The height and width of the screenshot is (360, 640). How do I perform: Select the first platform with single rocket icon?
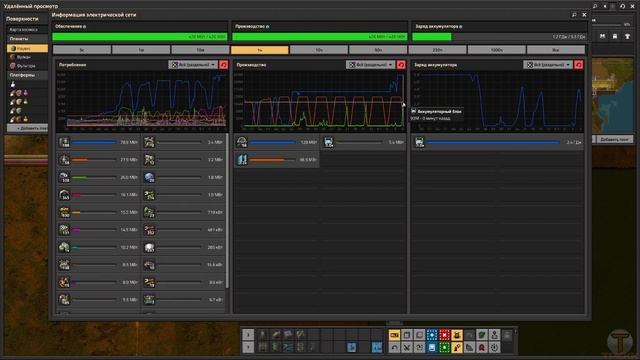(x=13, y=84)
